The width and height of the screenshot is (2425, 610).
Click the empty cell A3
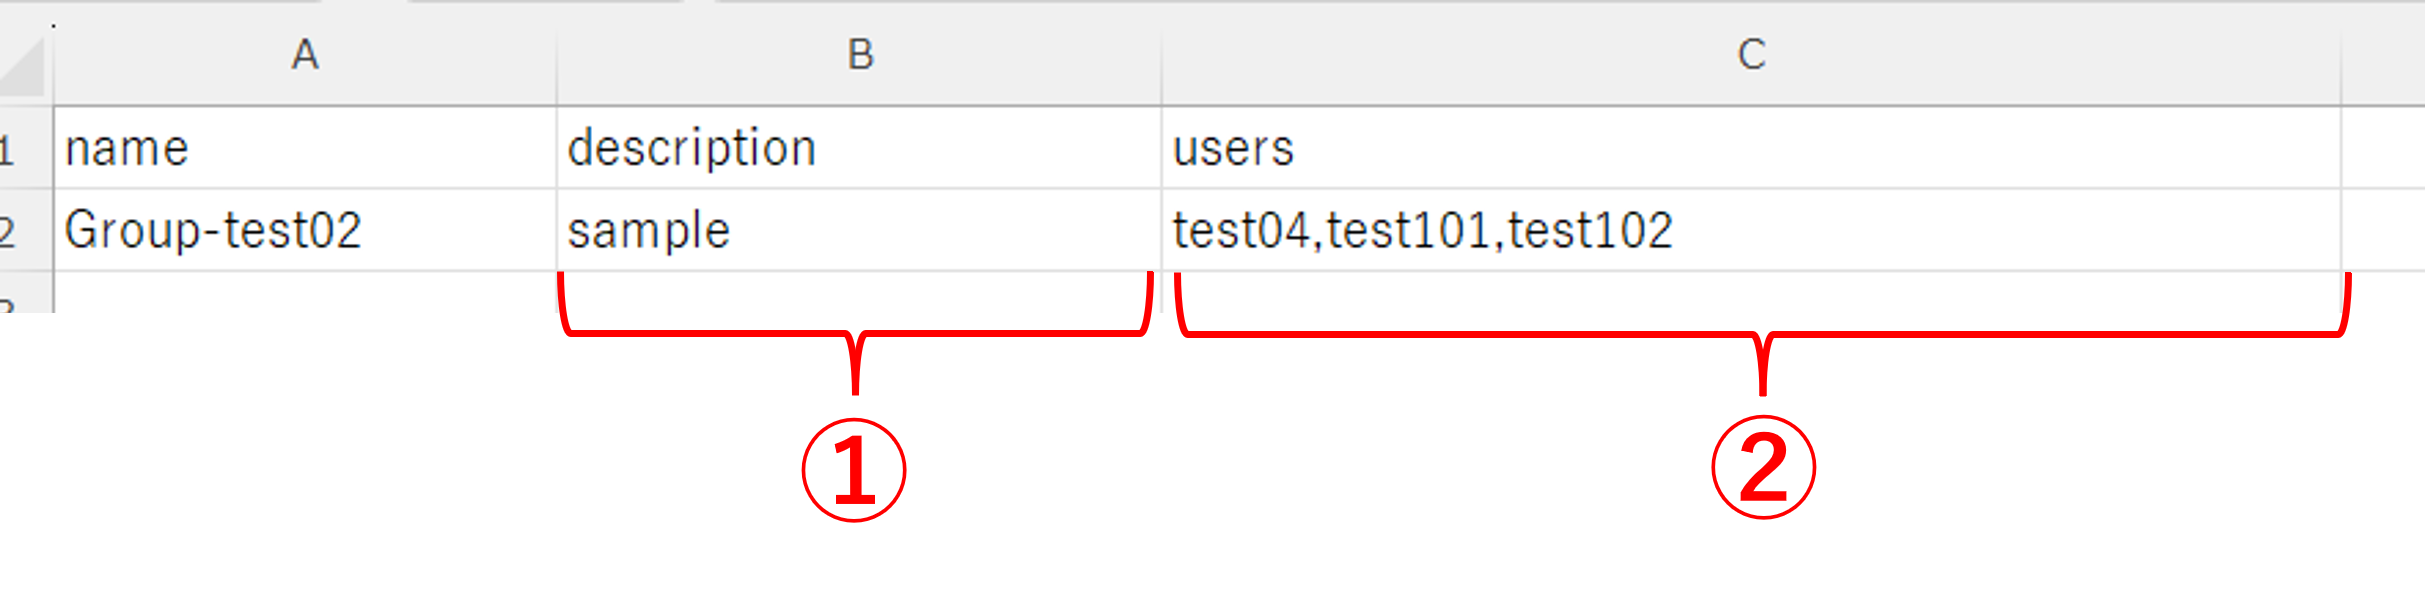305,293
